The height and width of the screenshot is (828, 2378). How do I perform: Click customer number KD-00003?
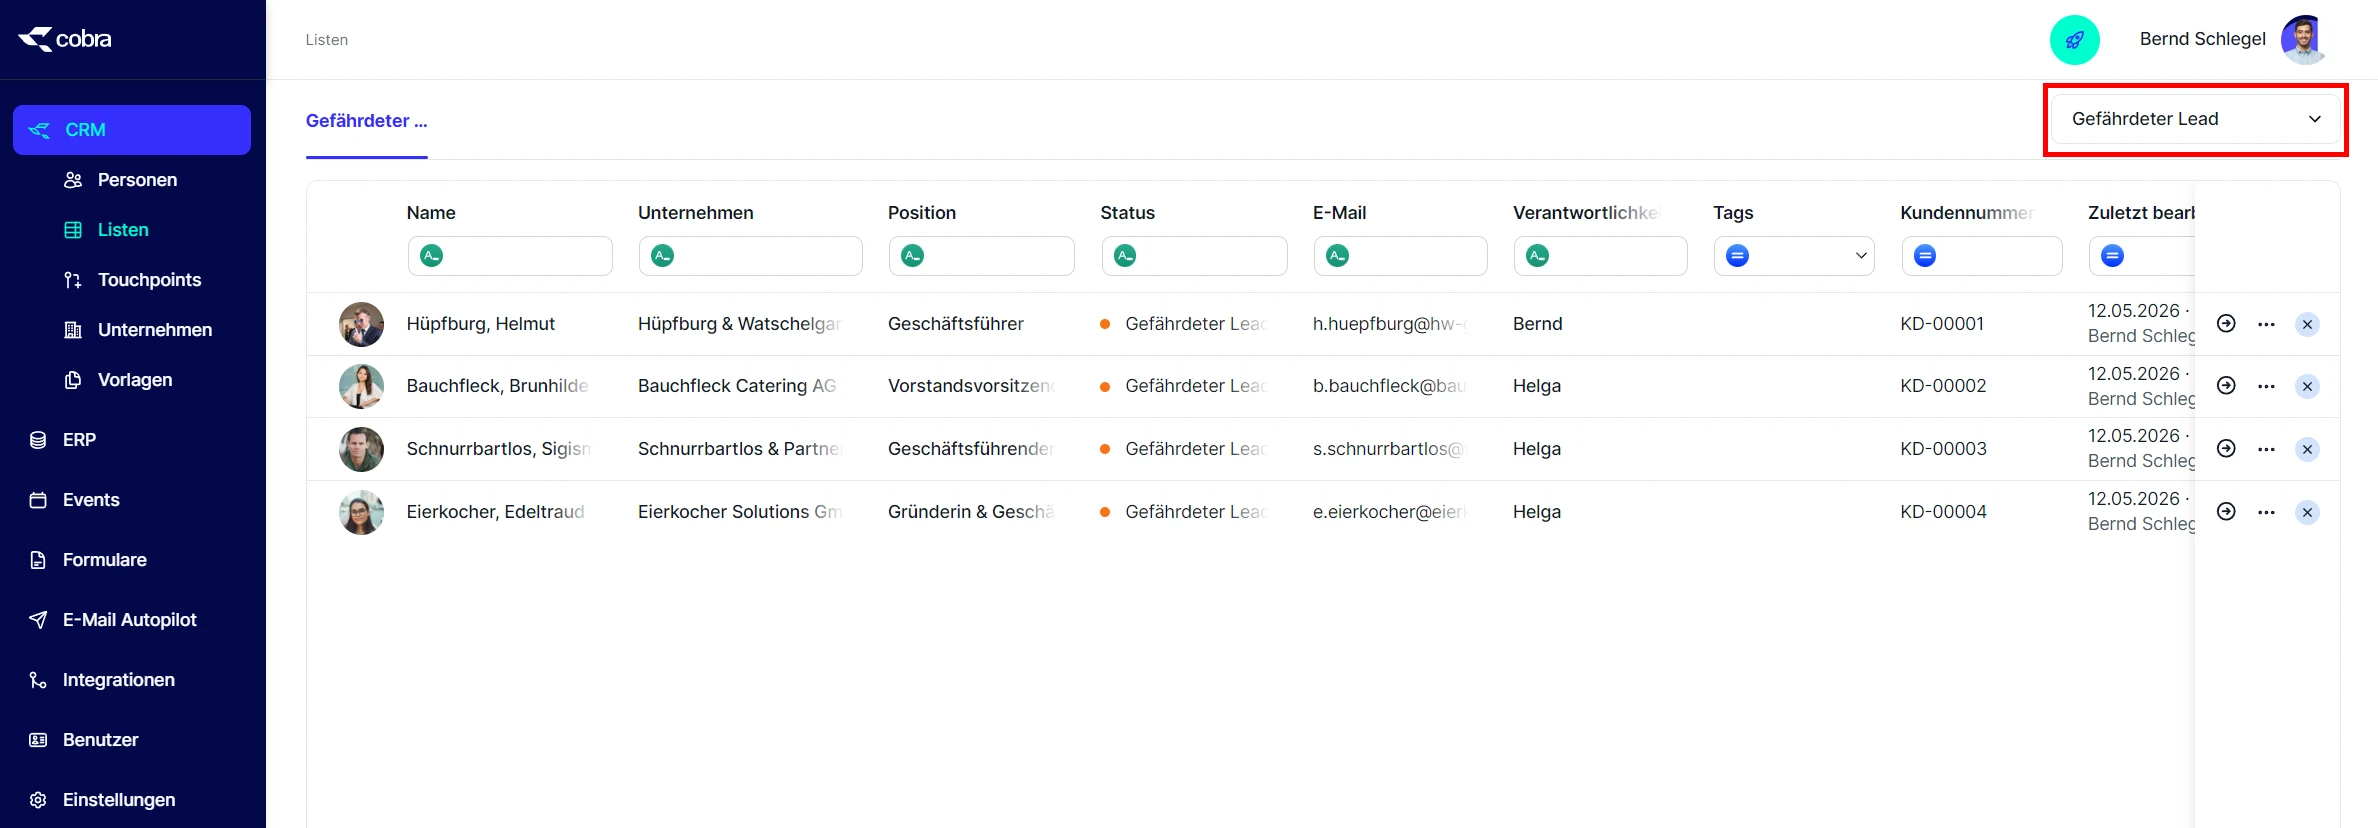tap(1943, 449)
